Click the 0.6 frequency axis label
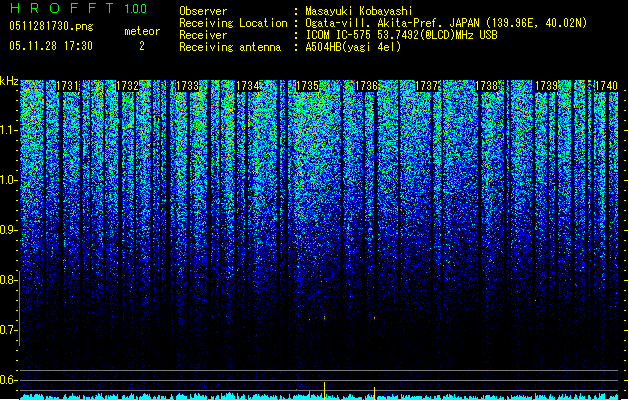The image size is (629, 400). click(8, 380)
